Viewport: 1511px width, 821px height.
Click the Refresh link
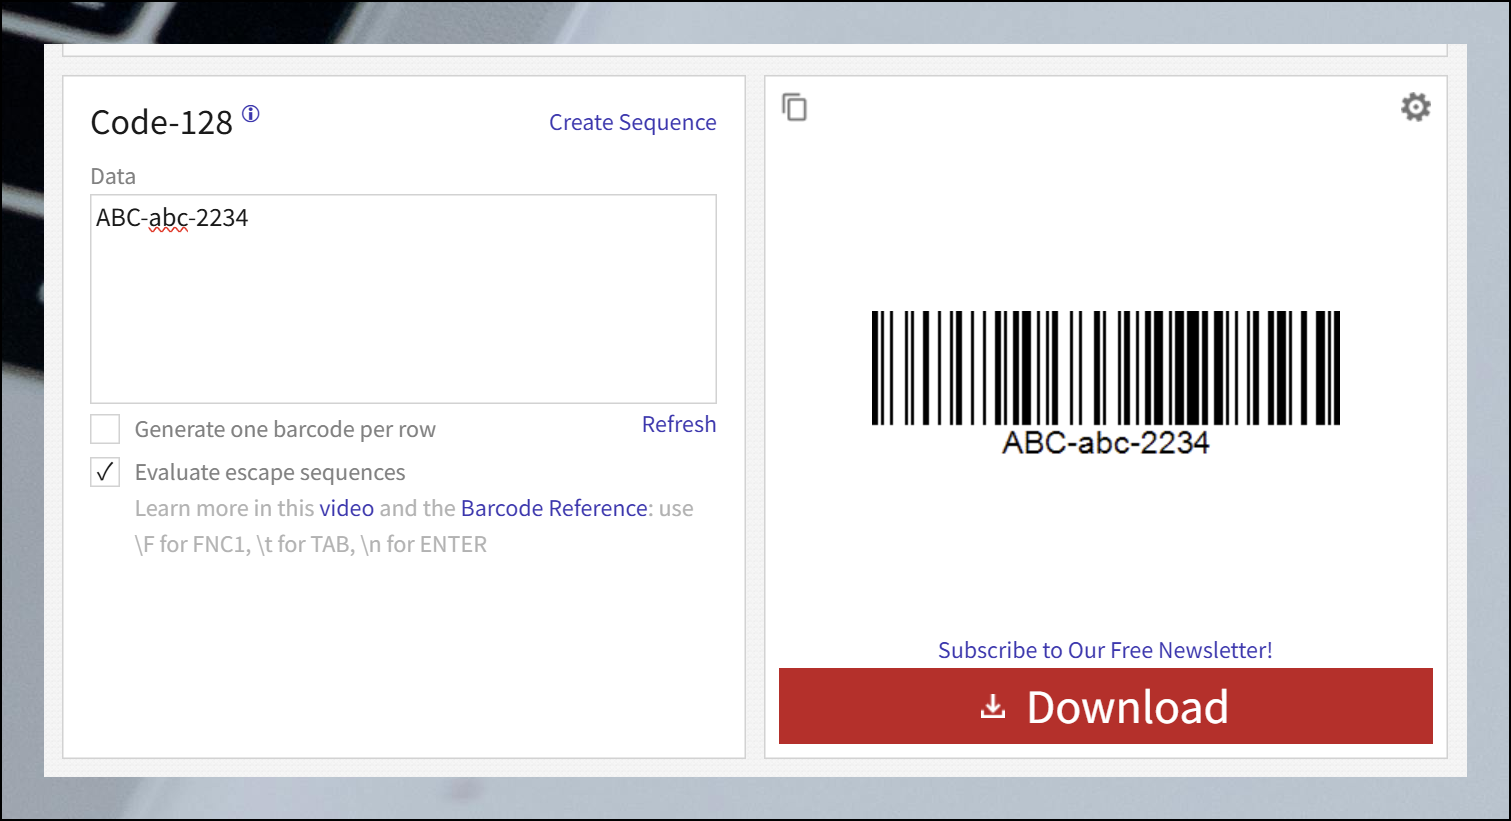(x=679, y=424)
